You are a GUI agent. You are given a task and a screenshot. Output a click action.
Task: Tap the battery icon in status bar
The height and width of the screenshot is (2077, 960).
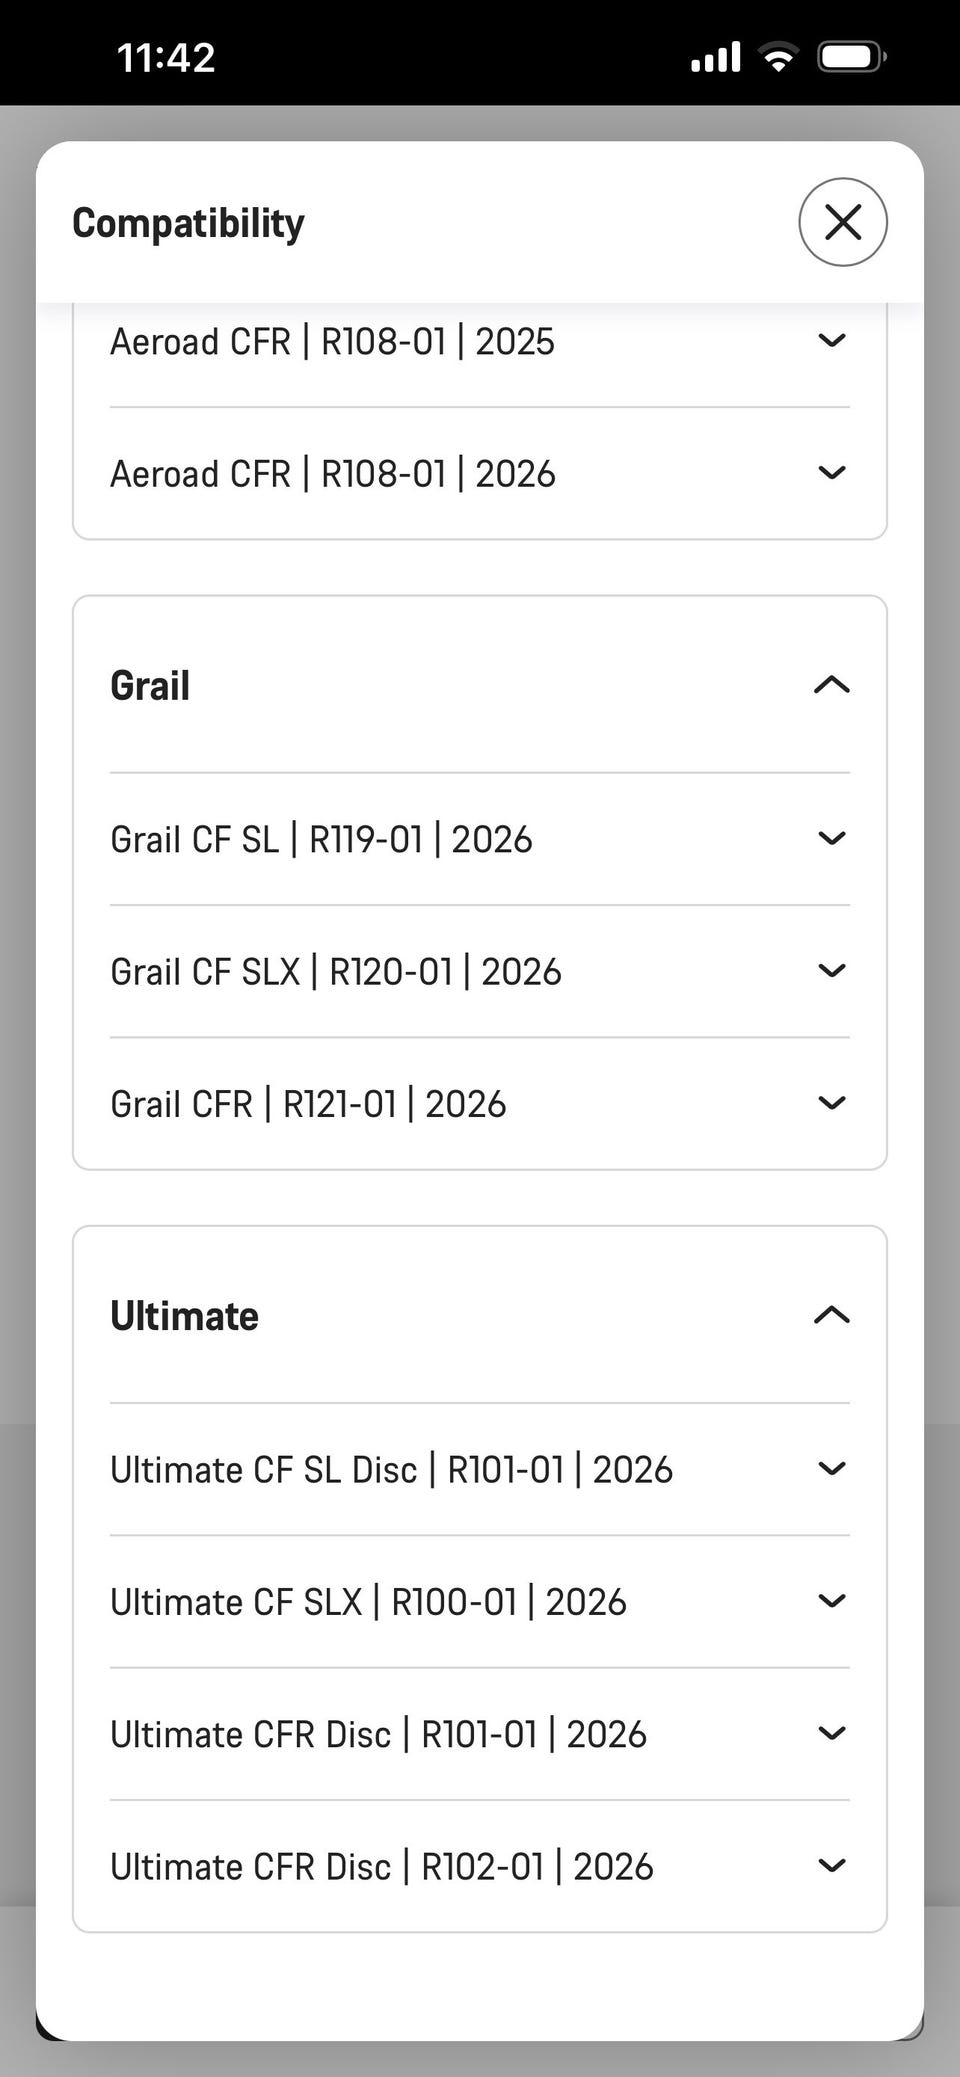[x=851, y=57]
